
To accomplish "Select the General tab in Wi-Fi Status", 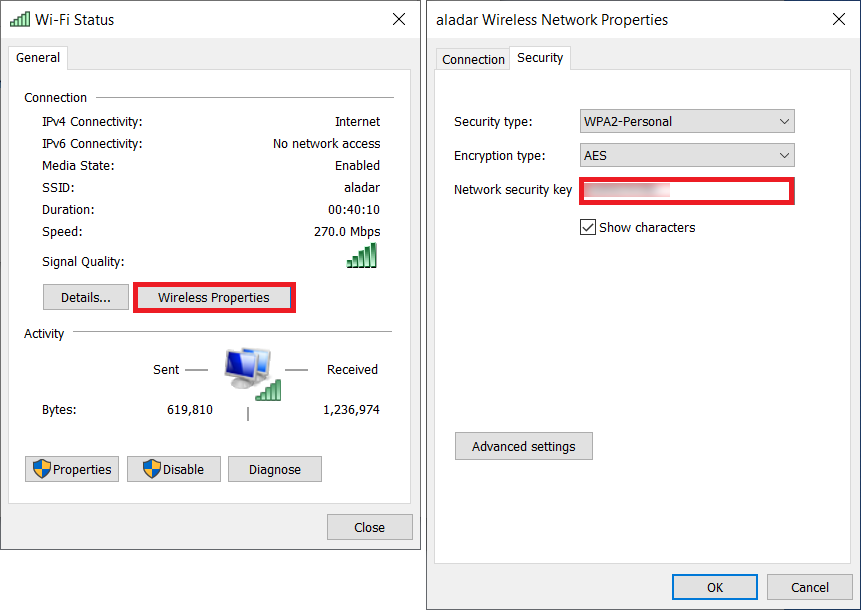I will [x=38, y=58].
